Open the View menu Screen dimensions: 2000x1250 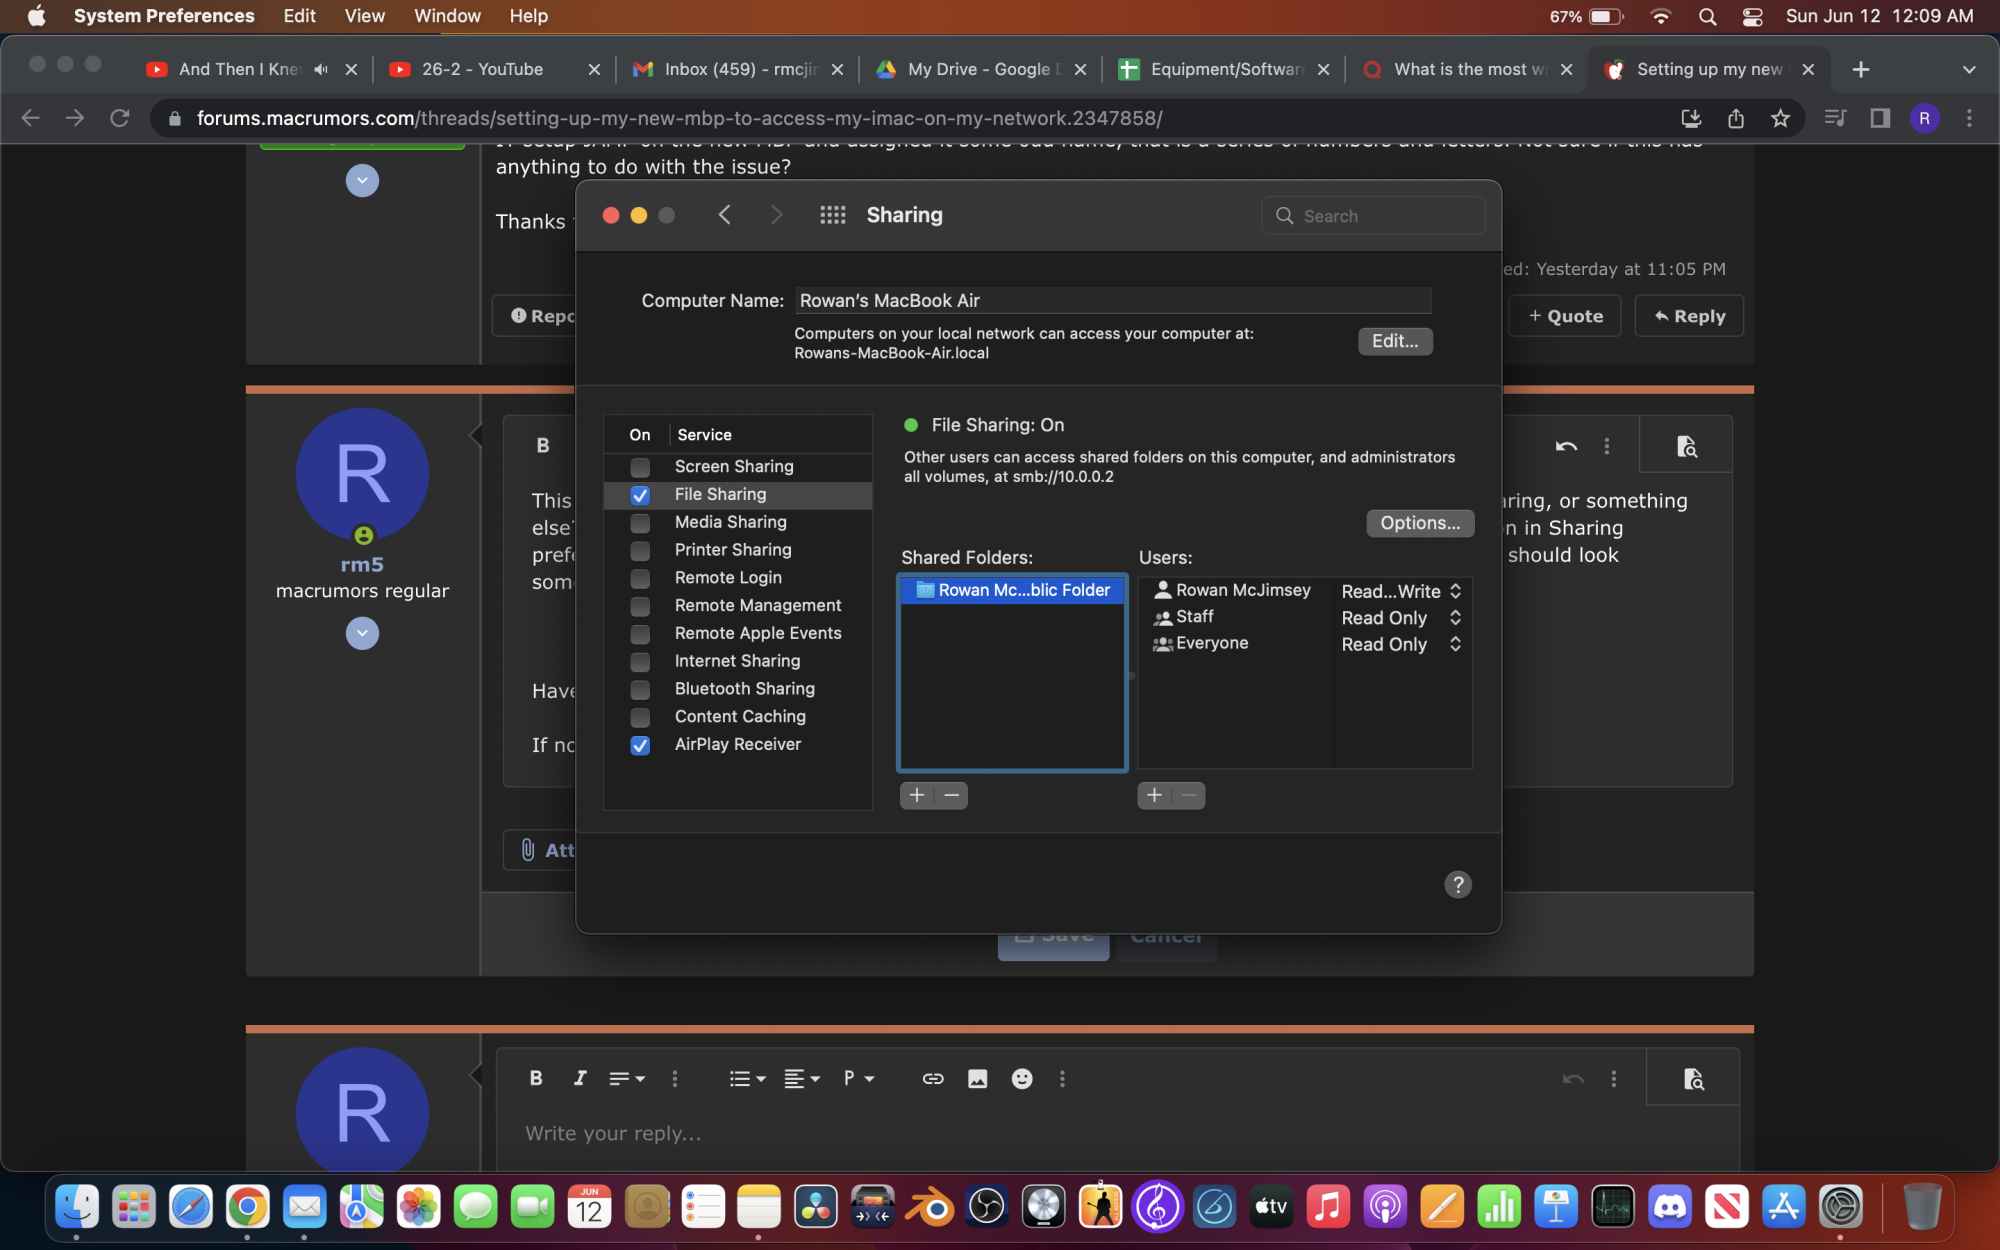click(364, 16)
